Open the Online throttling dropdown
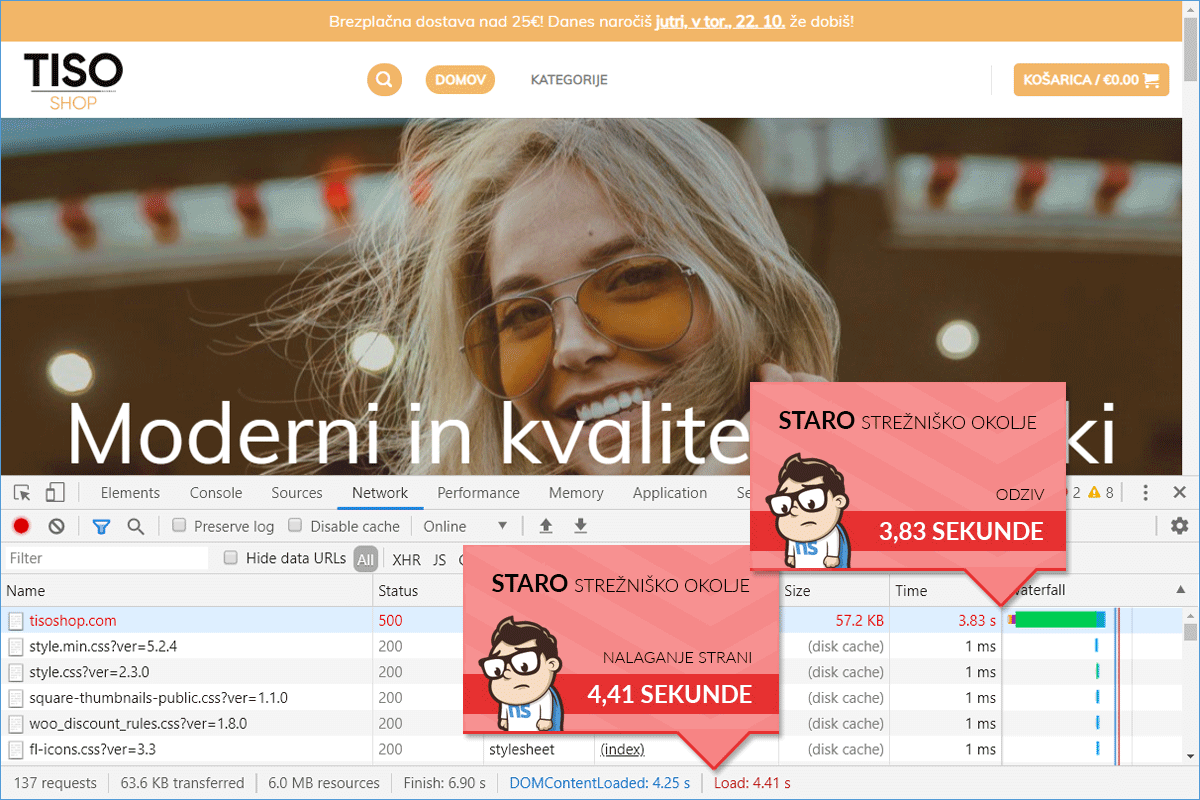1200x800 pixels. 466,526
